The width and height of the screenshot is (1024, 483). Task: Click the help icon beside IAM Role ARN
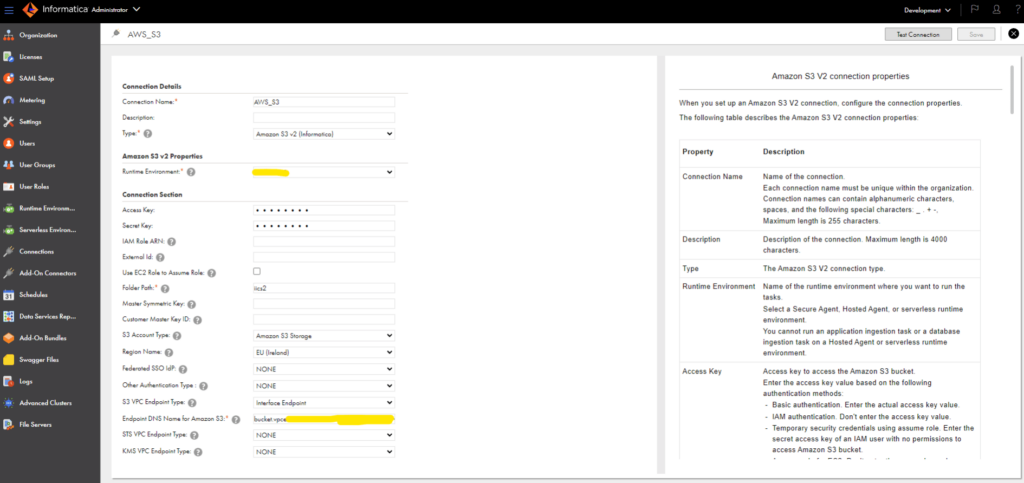click(172, 241)
